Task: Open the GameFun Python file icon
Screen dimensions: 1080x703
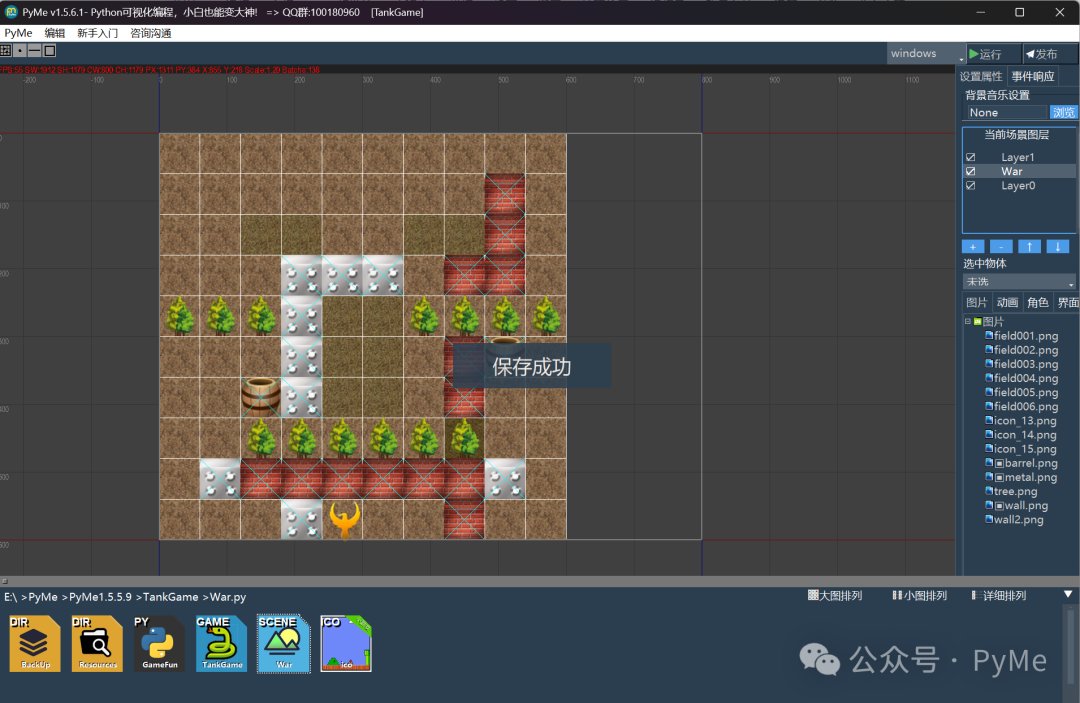Action: pos(159,643)
